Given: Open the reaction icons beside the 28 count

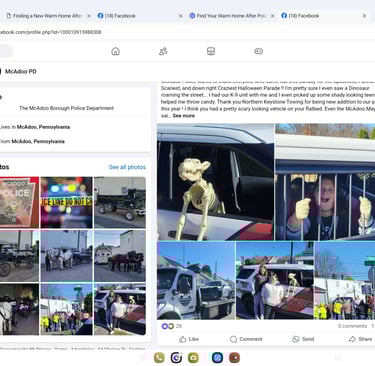Looking at the screenshot, I should coord(168,326).
